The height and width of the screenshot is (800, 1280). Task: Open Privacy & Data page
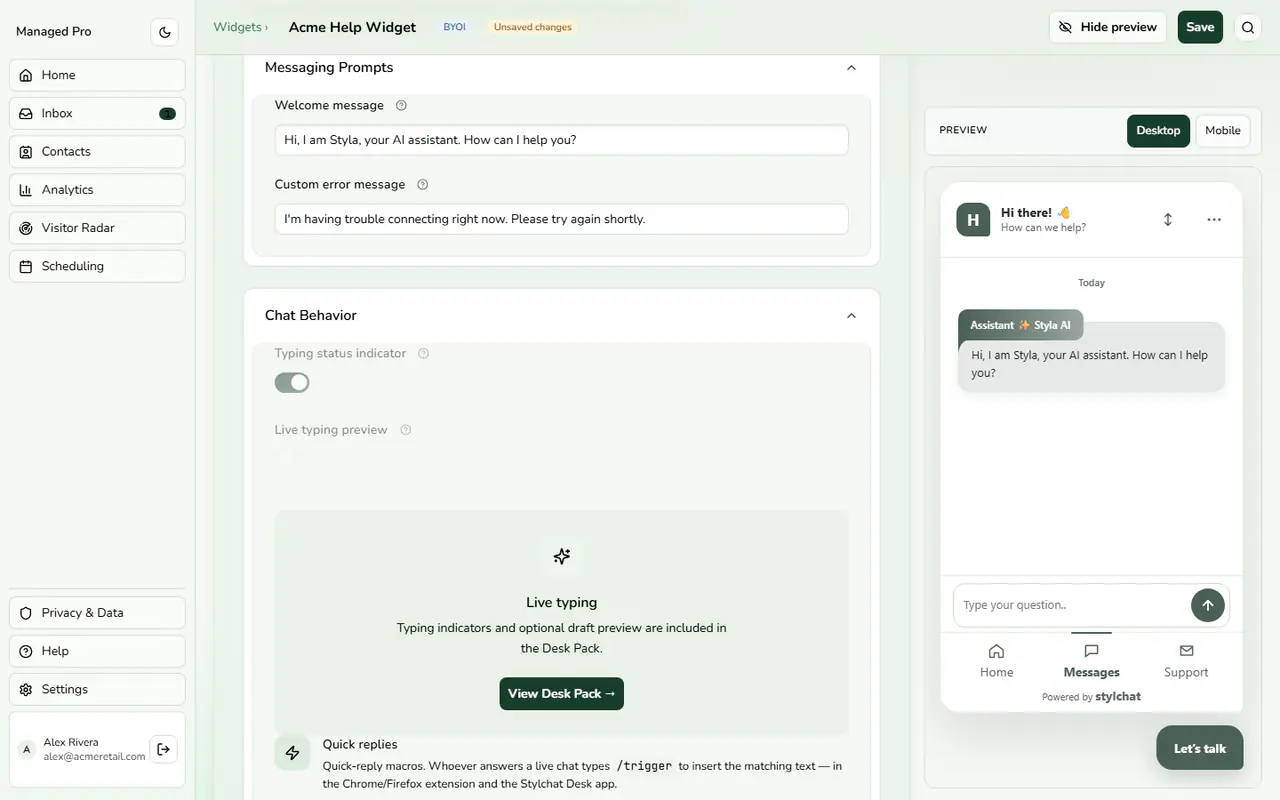[97, 613]
